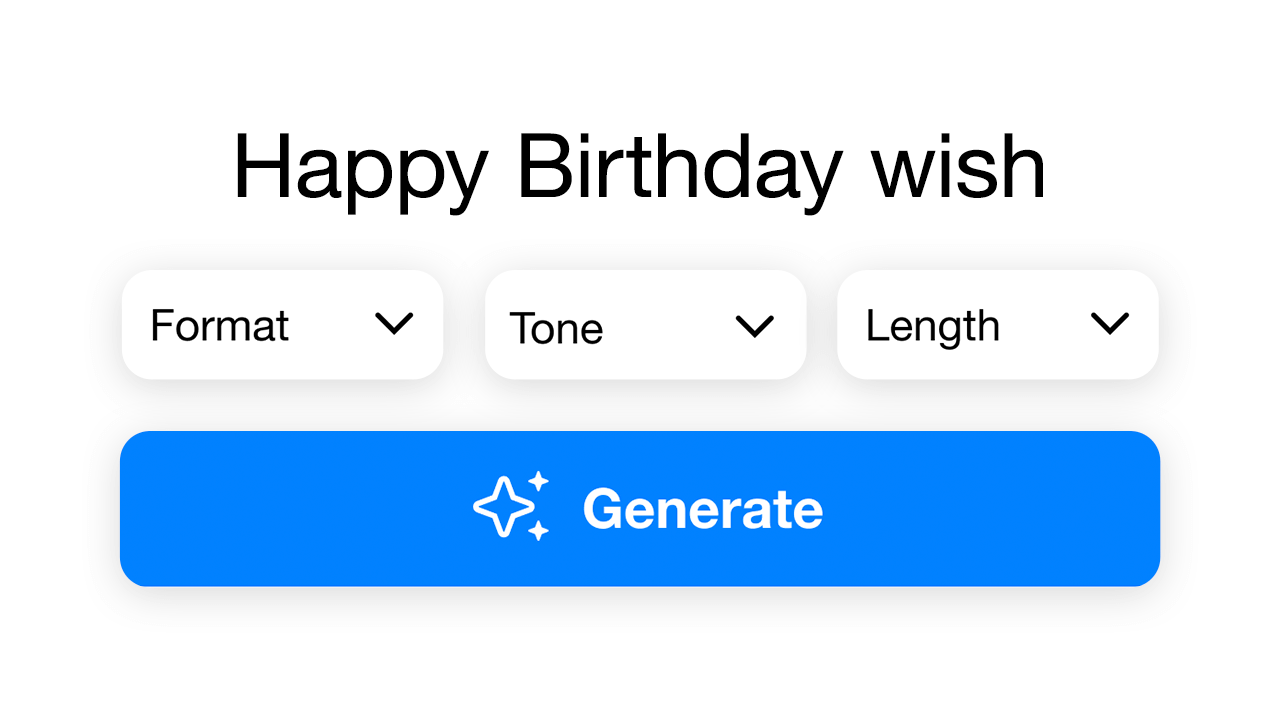Click the word wish in the title

point(959,167)
